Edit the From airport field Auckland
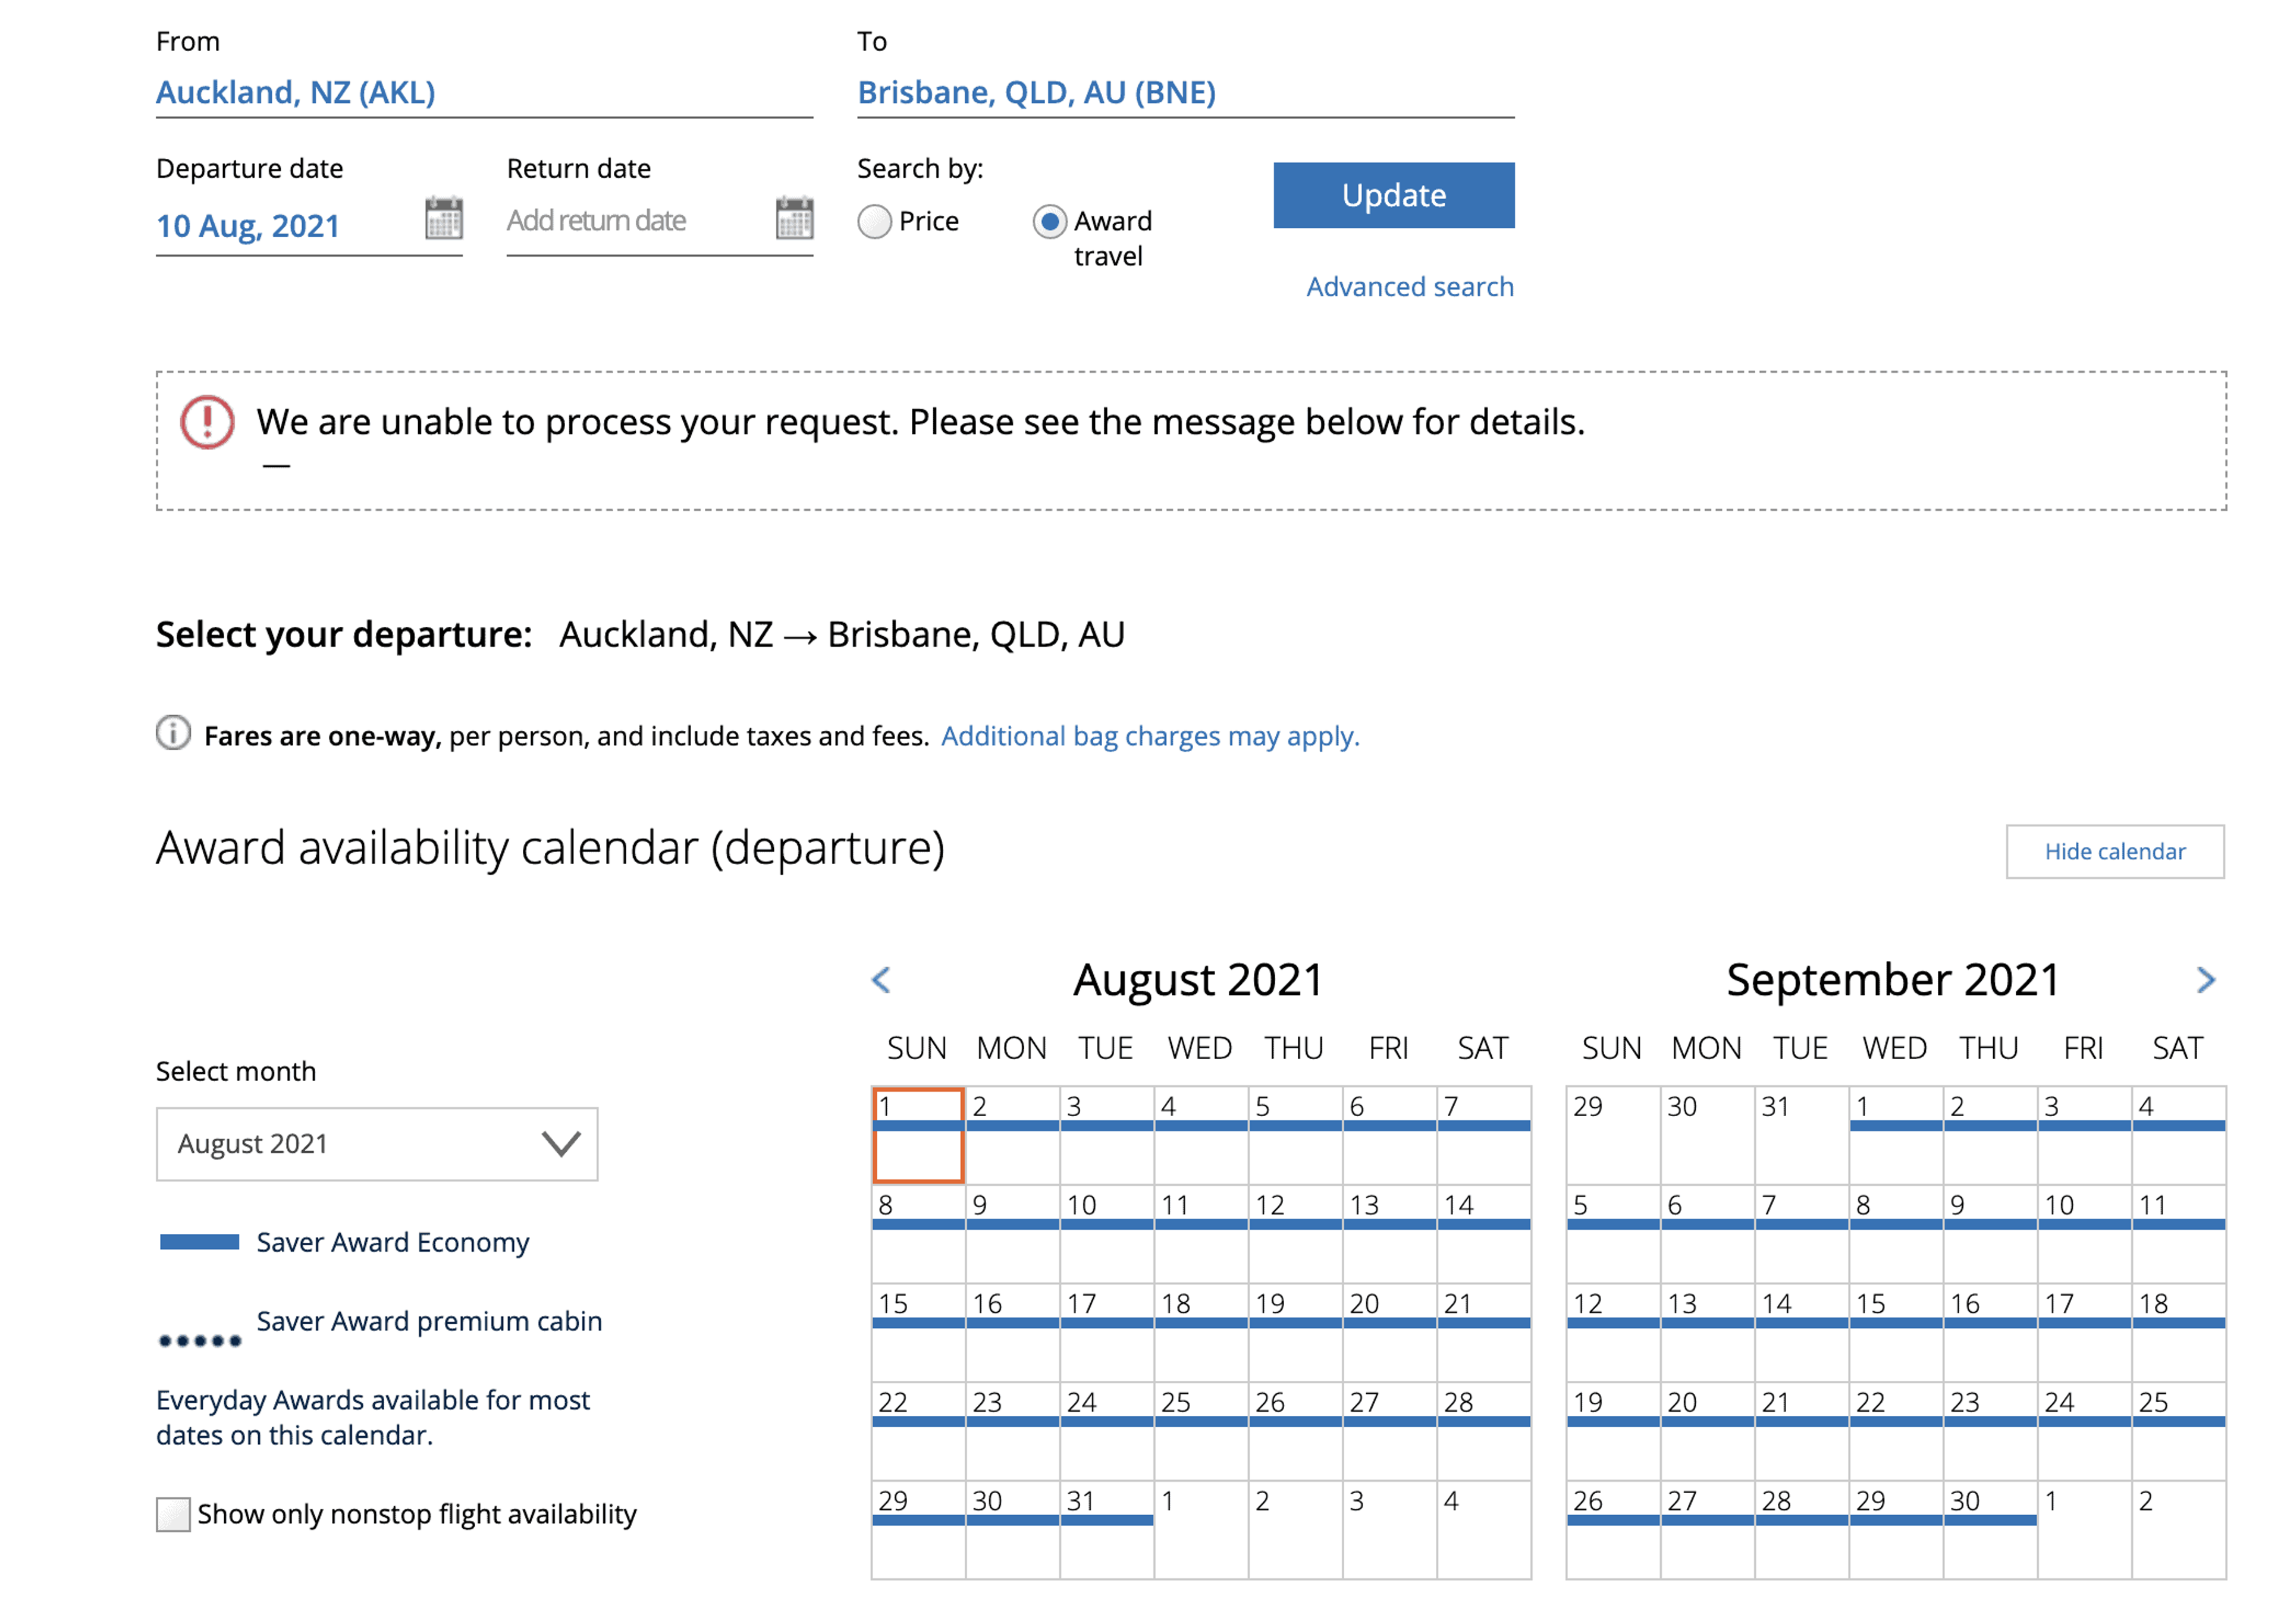2284x1624 pixels. tap(483, 93)
